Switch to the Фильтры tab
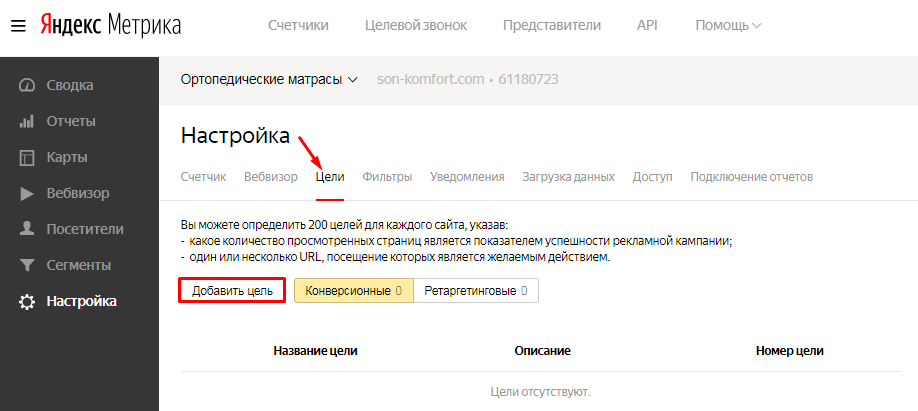 click(387, 177)
